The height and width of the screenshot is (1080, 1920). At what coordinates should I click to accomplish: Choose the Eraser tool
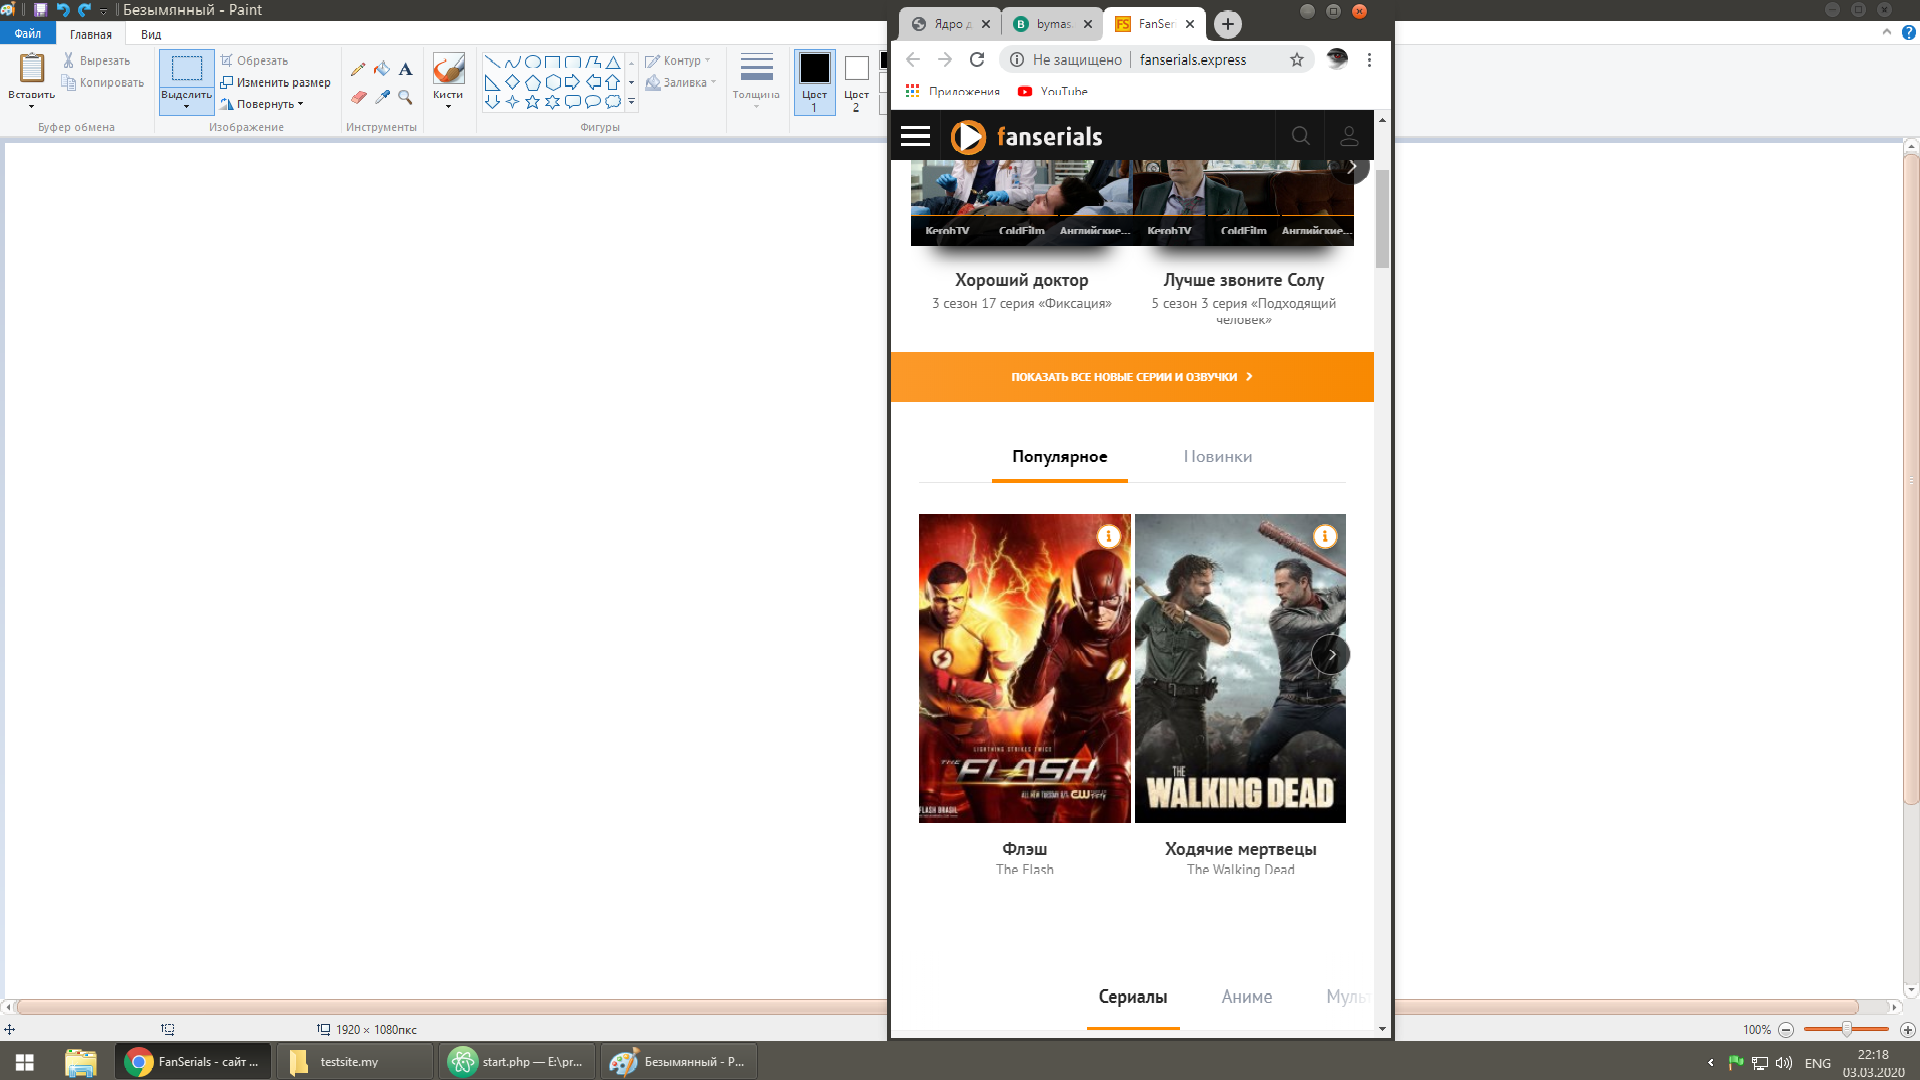click(358, 97)
